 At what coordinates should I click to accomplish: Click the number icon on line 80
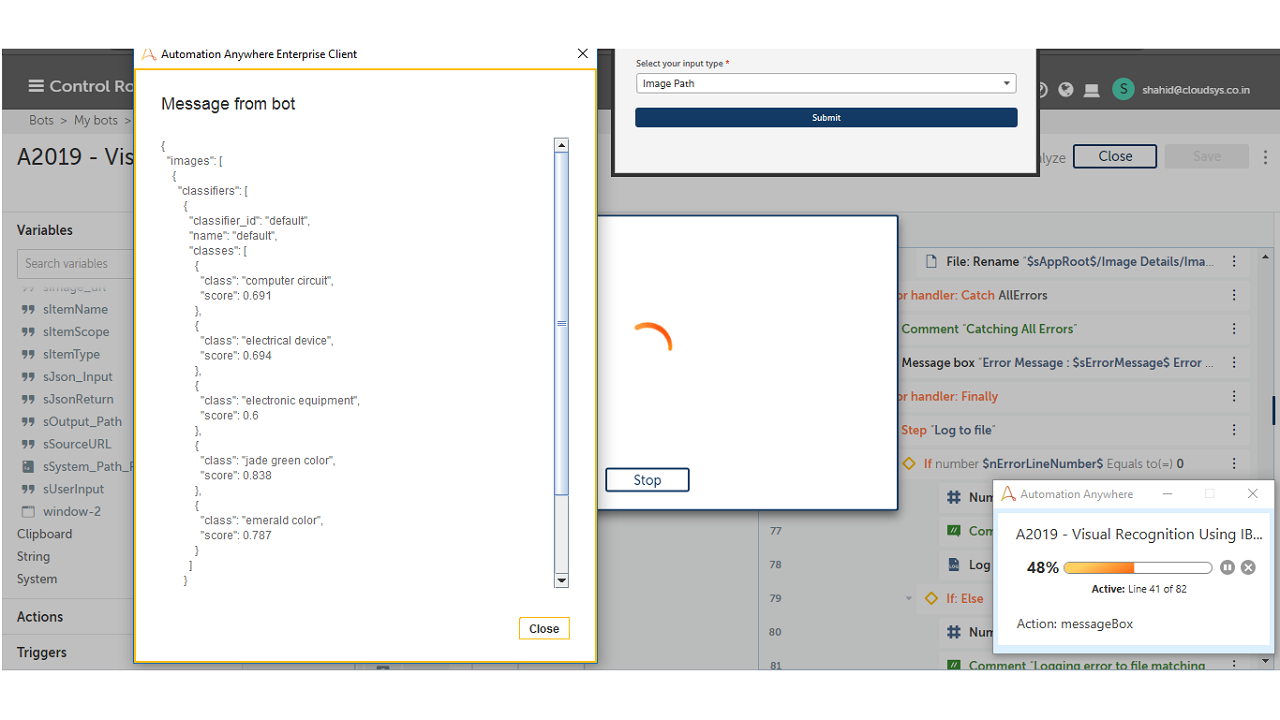954,632
